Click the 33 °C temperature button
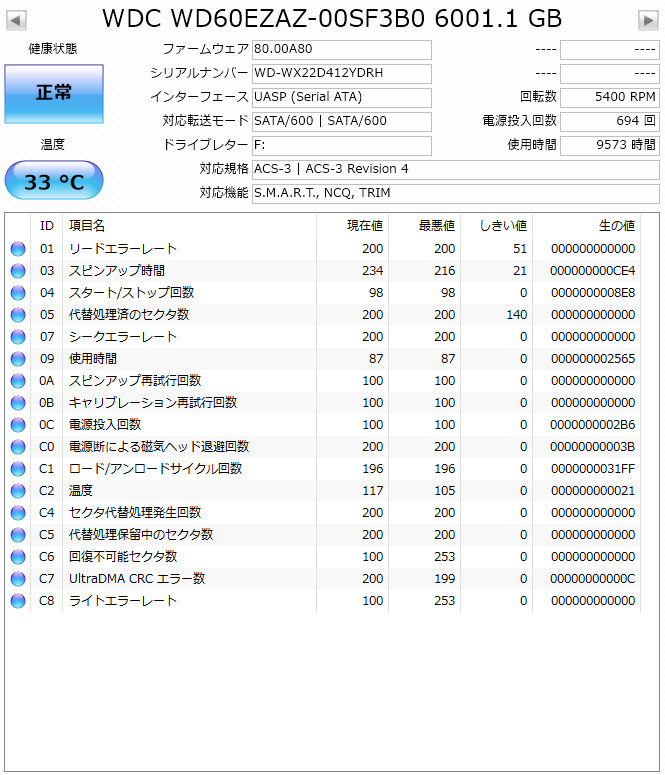Screen dimensions: 665x775 coord(54,181)
